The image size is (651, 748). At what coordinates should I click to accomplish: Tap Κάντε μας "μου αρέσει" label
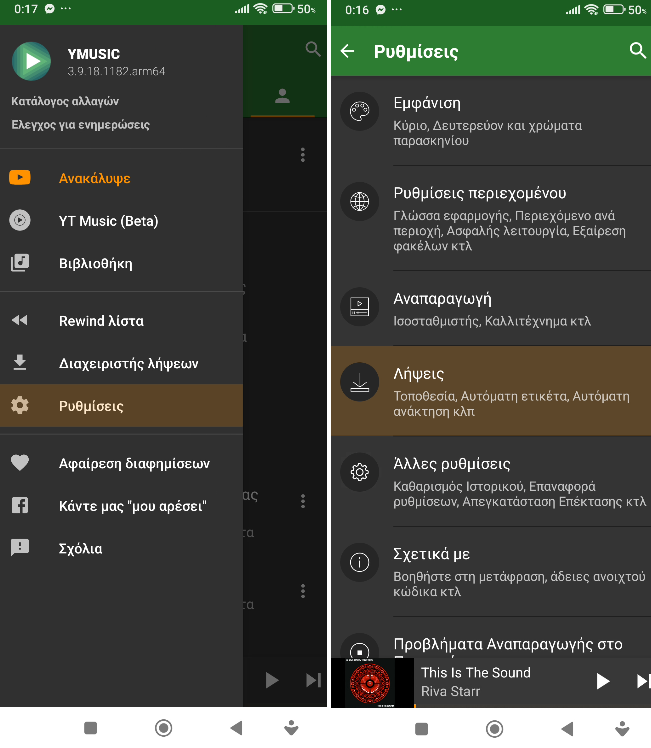(133, 506)
